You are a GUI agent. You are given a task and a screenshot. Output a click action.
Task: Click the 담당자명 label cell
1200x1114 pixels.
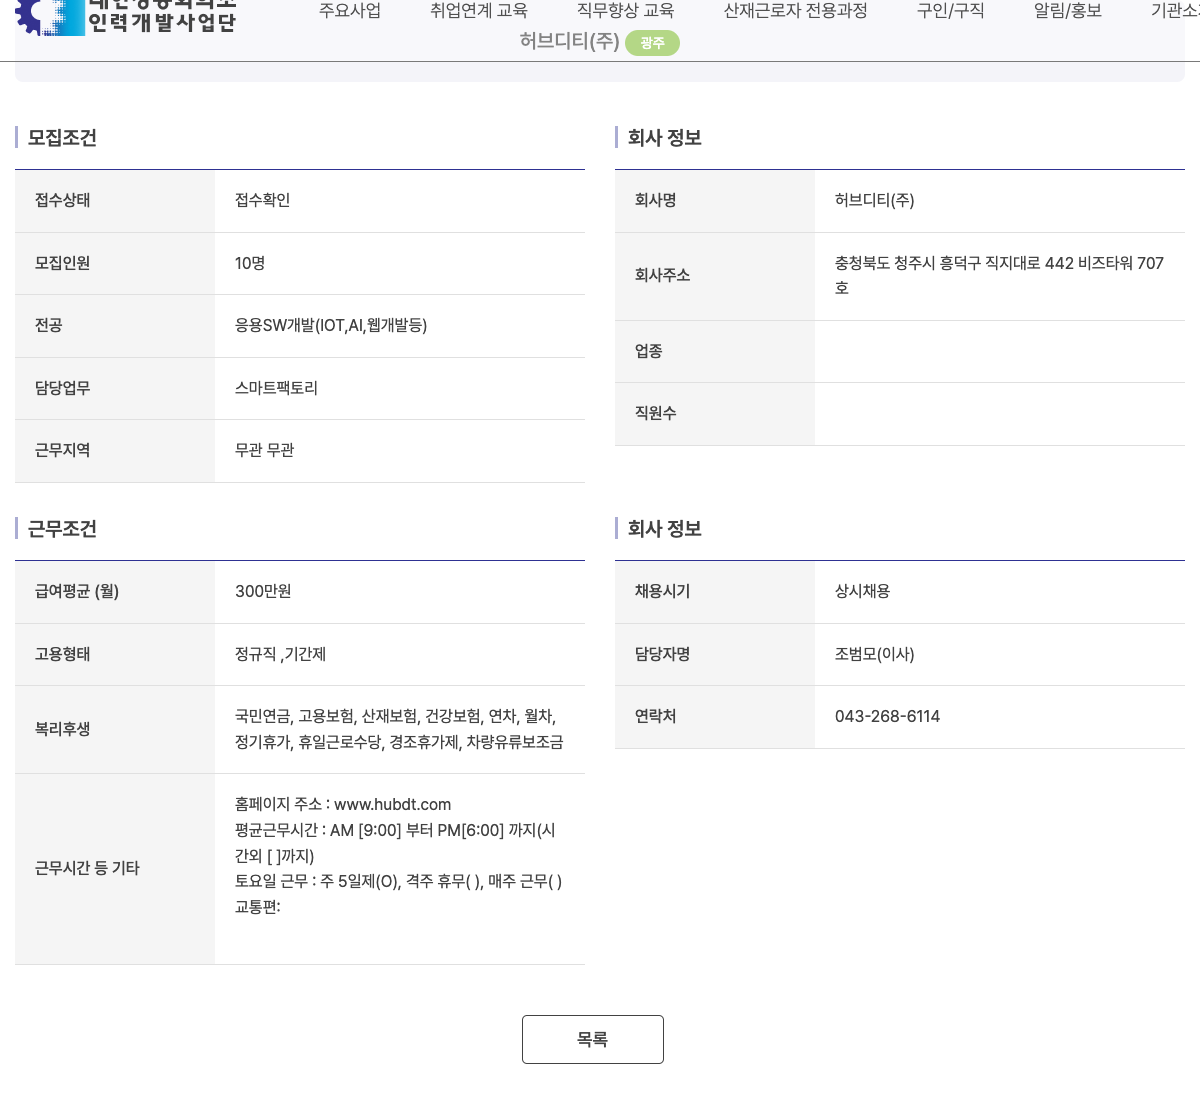(x=715, y=654)
